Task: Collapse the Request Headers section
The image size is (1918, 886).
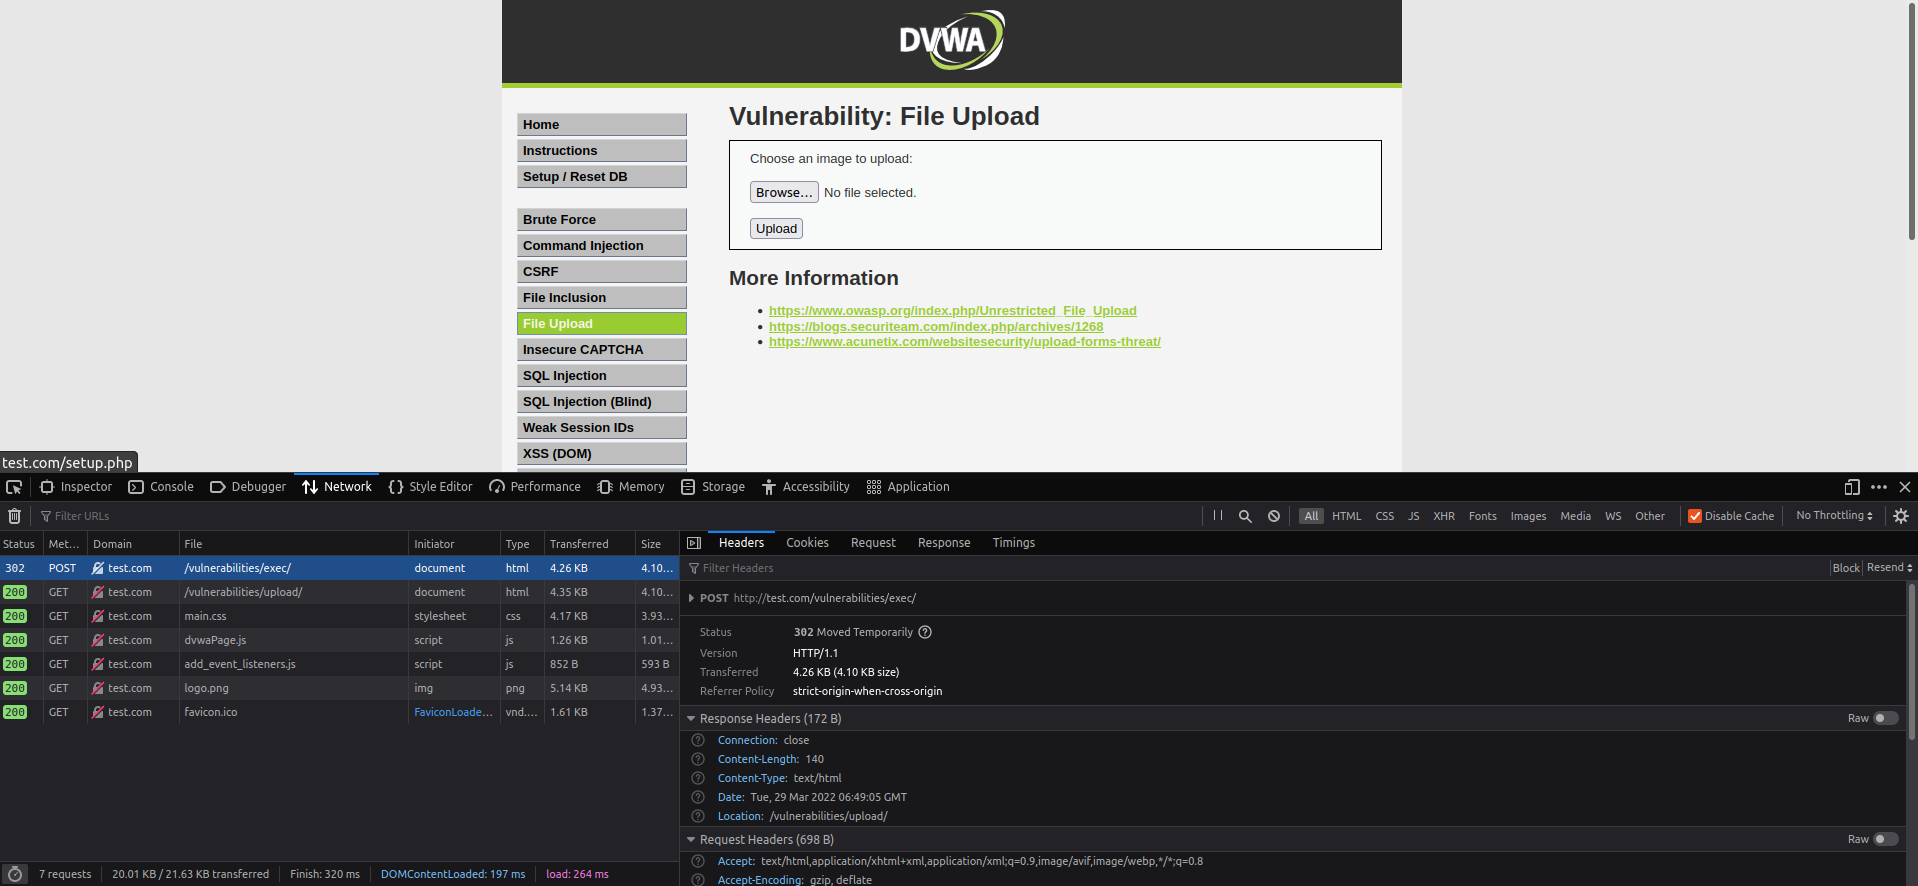Action: pyautogui.click(x=691, y=839)
